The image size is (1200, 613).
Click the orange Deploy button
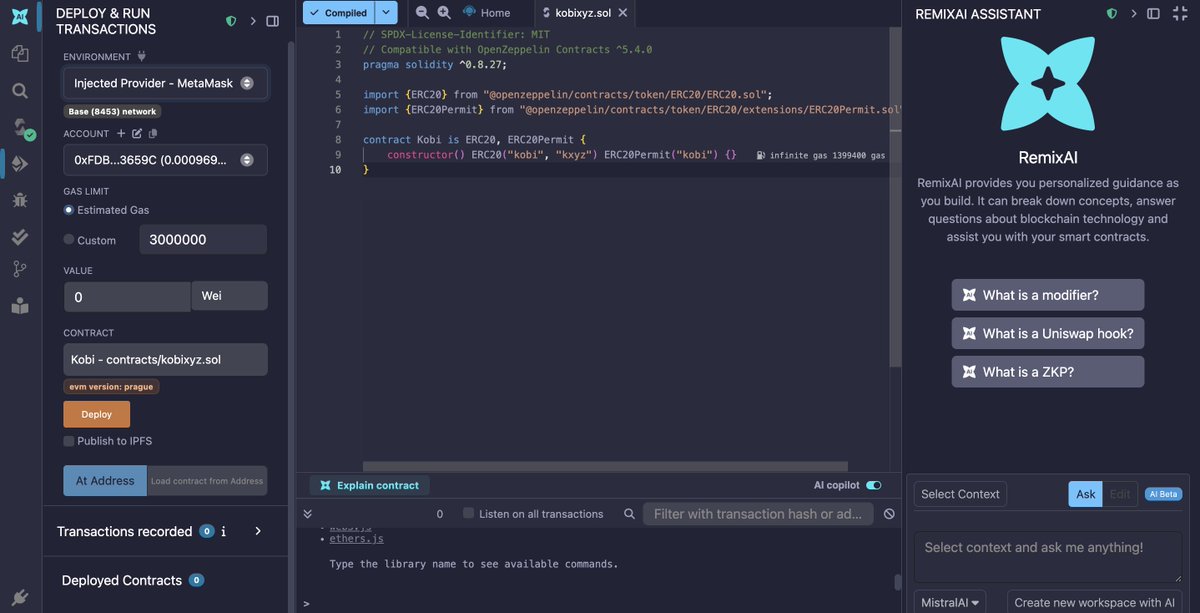97,414
